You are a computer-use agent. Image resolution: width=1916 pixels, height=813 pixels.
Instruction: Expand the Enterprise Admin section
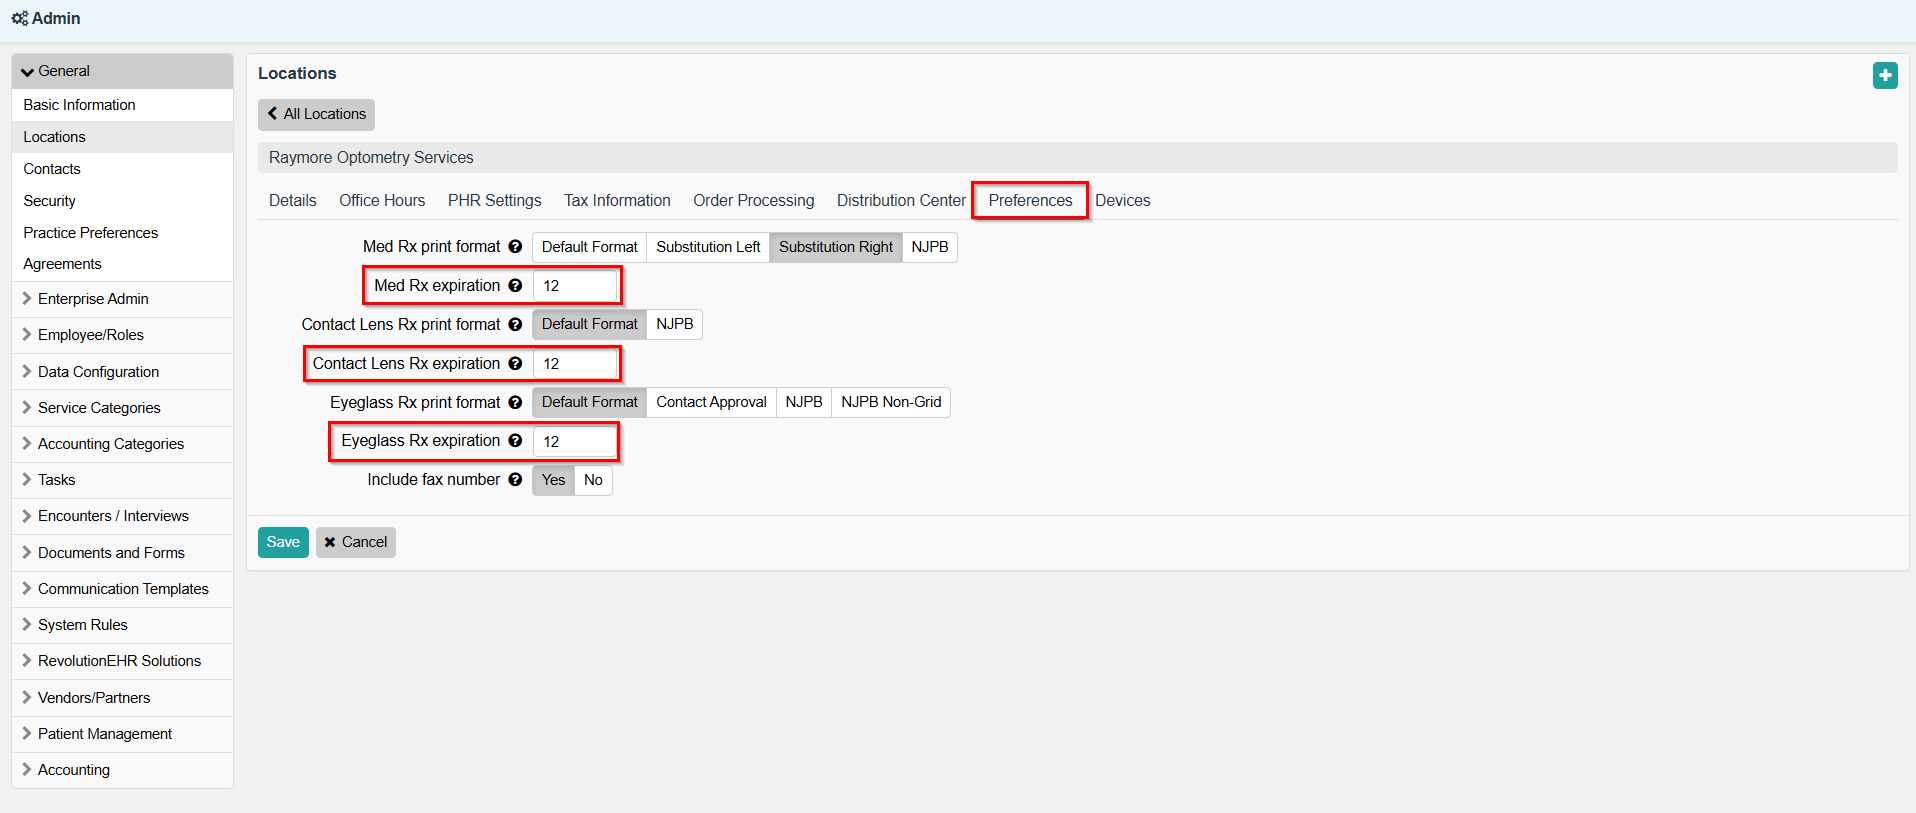coord(93,299)
